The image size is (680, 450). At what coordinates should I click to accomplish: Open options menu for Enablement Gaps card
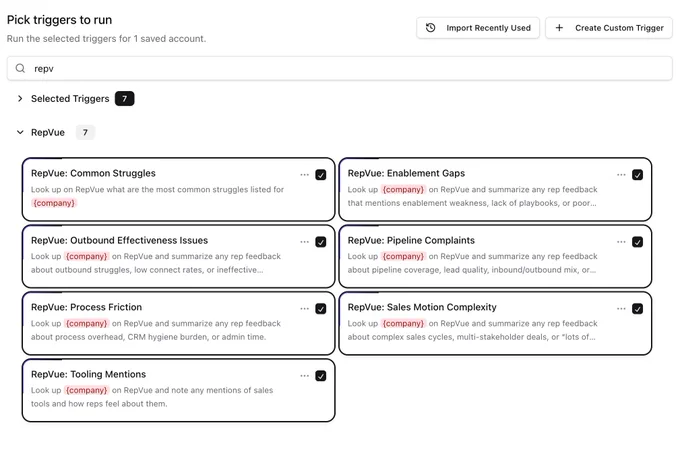click(x=621, y=175)
